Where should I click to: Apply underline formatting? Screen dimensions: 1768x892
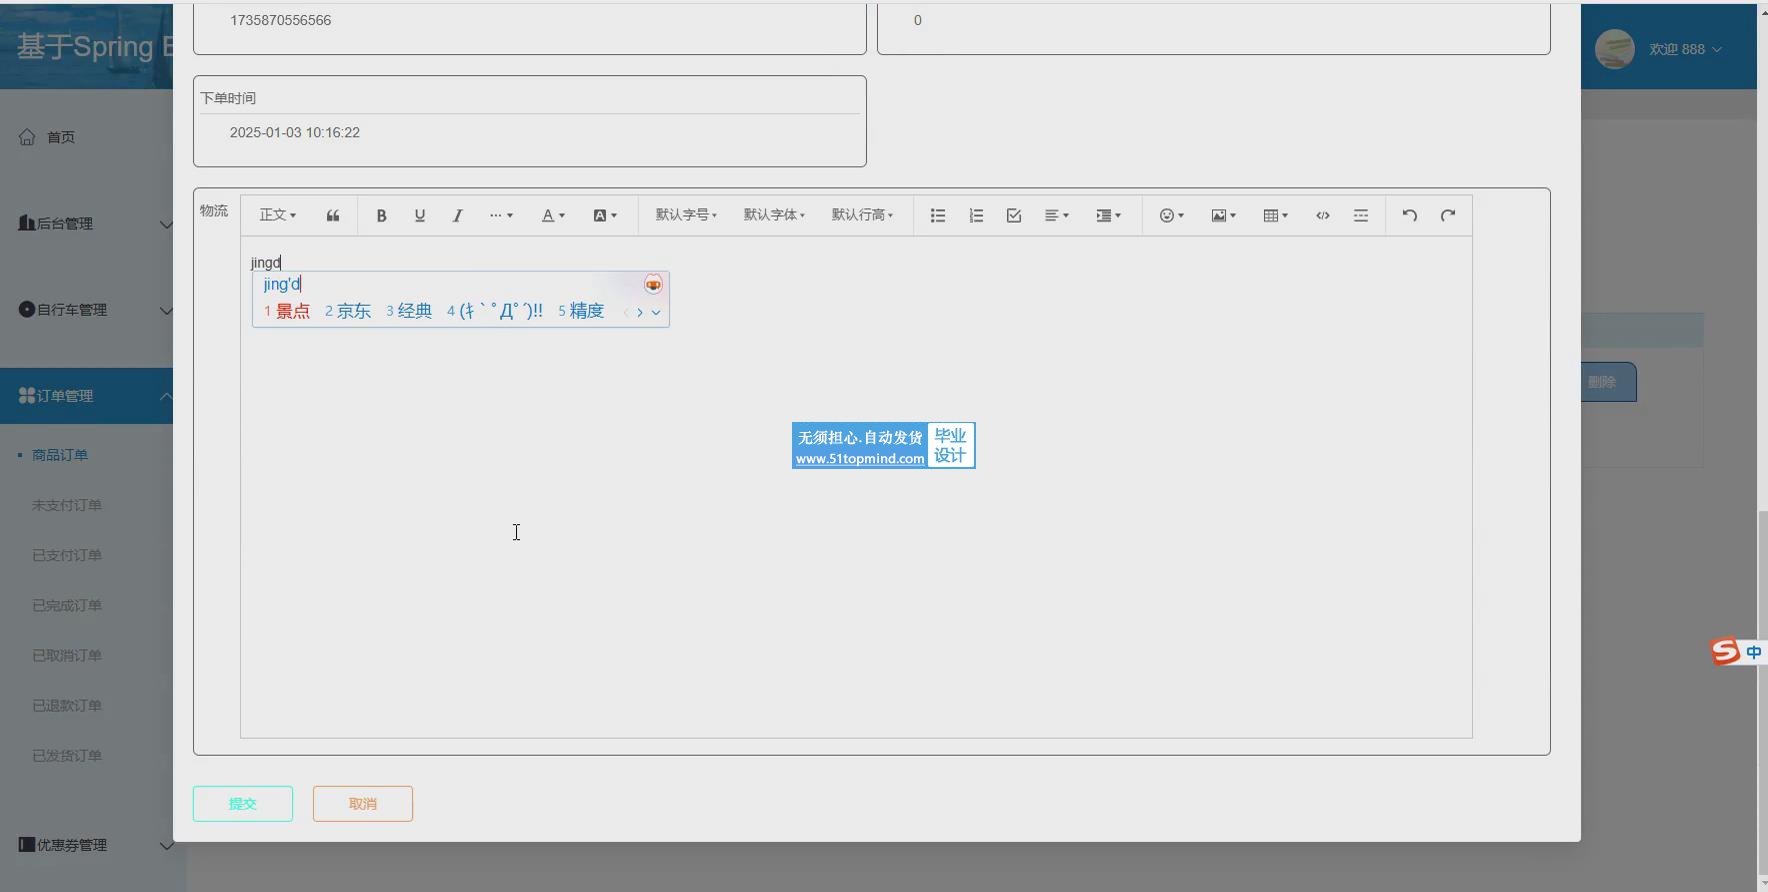420,216
